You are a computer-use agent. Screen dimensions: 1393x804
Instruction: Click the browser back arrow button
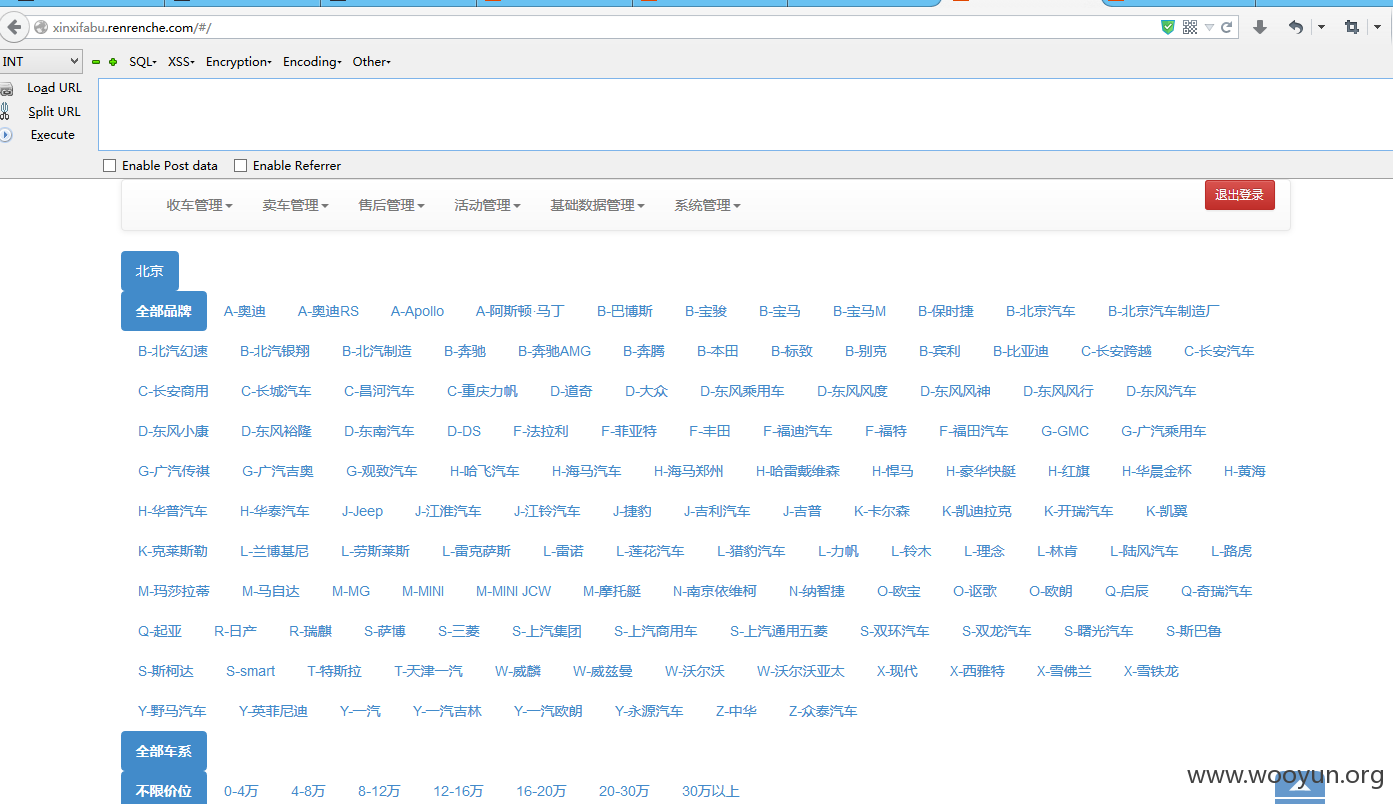(x=14, y=27)
